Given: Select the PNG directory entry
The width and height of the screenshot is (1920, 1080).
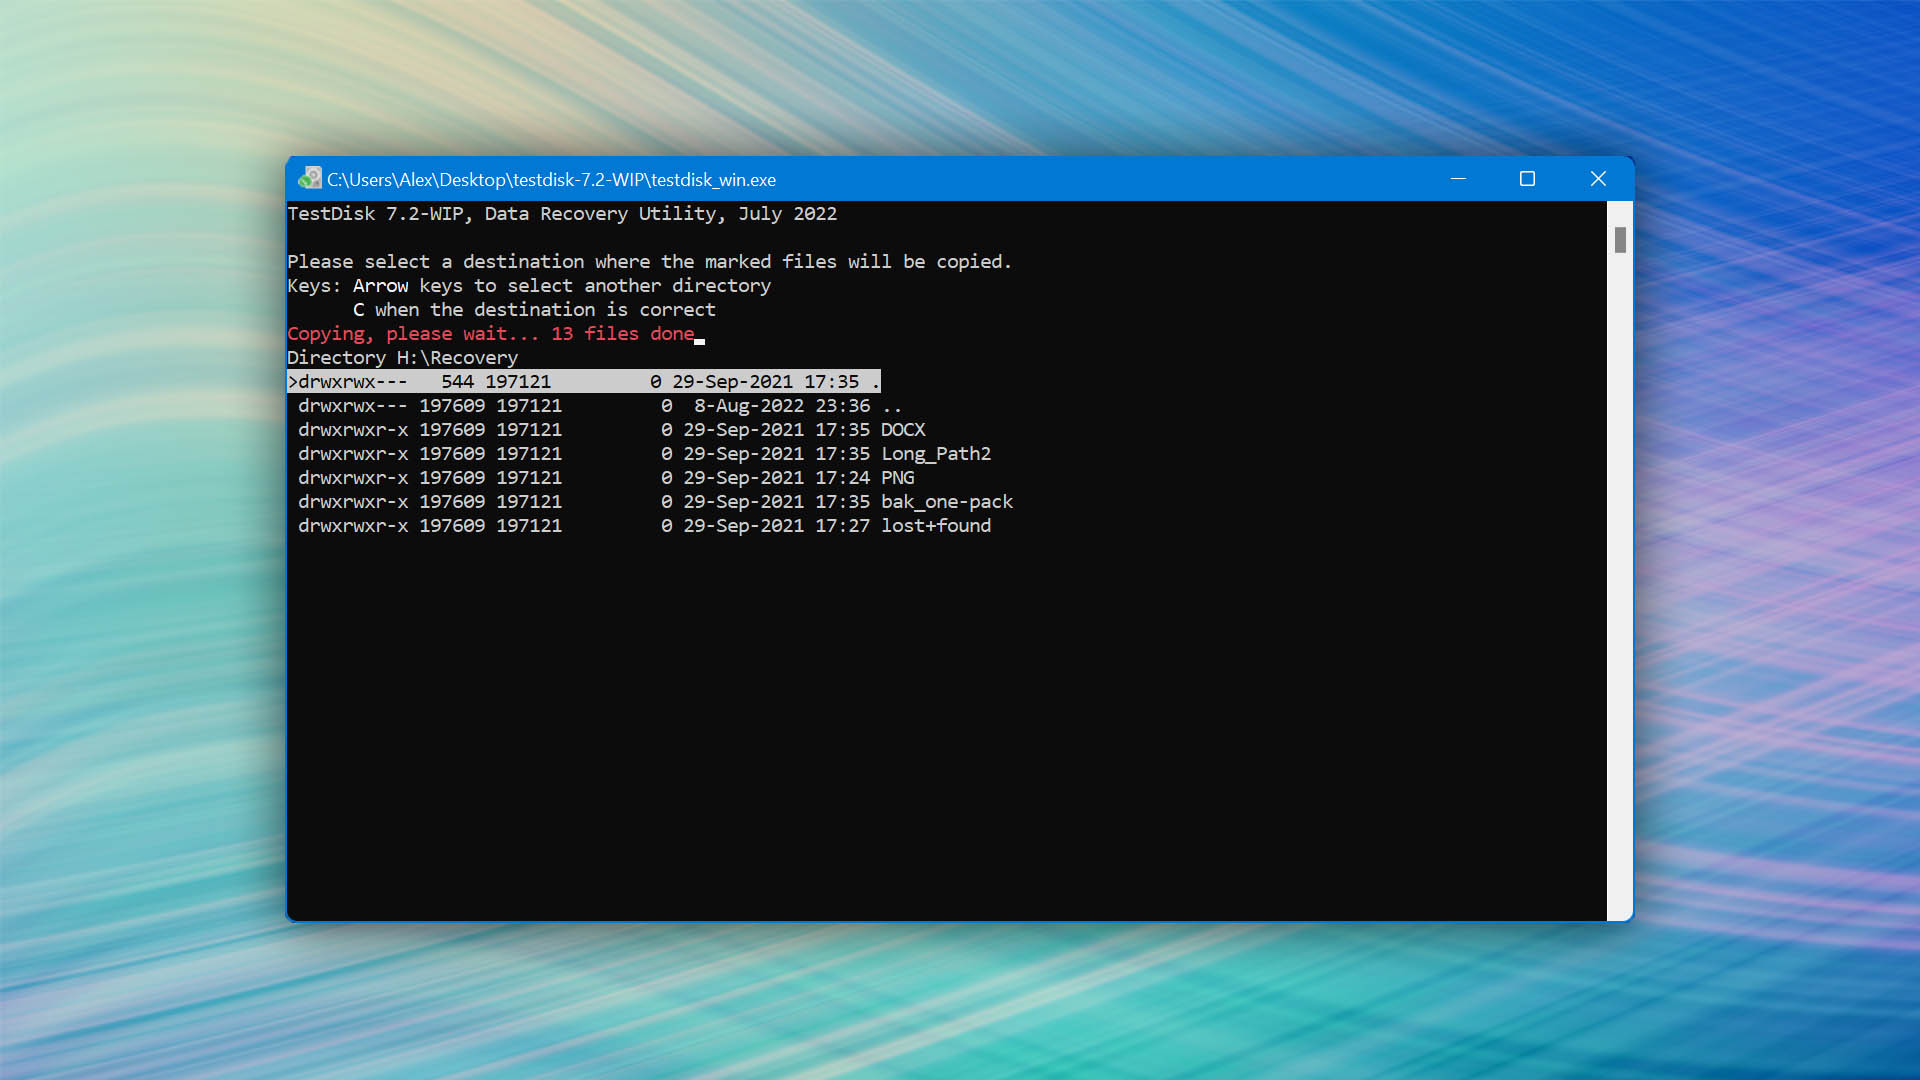Looking at the screenshot, I should tap(606, 478).
